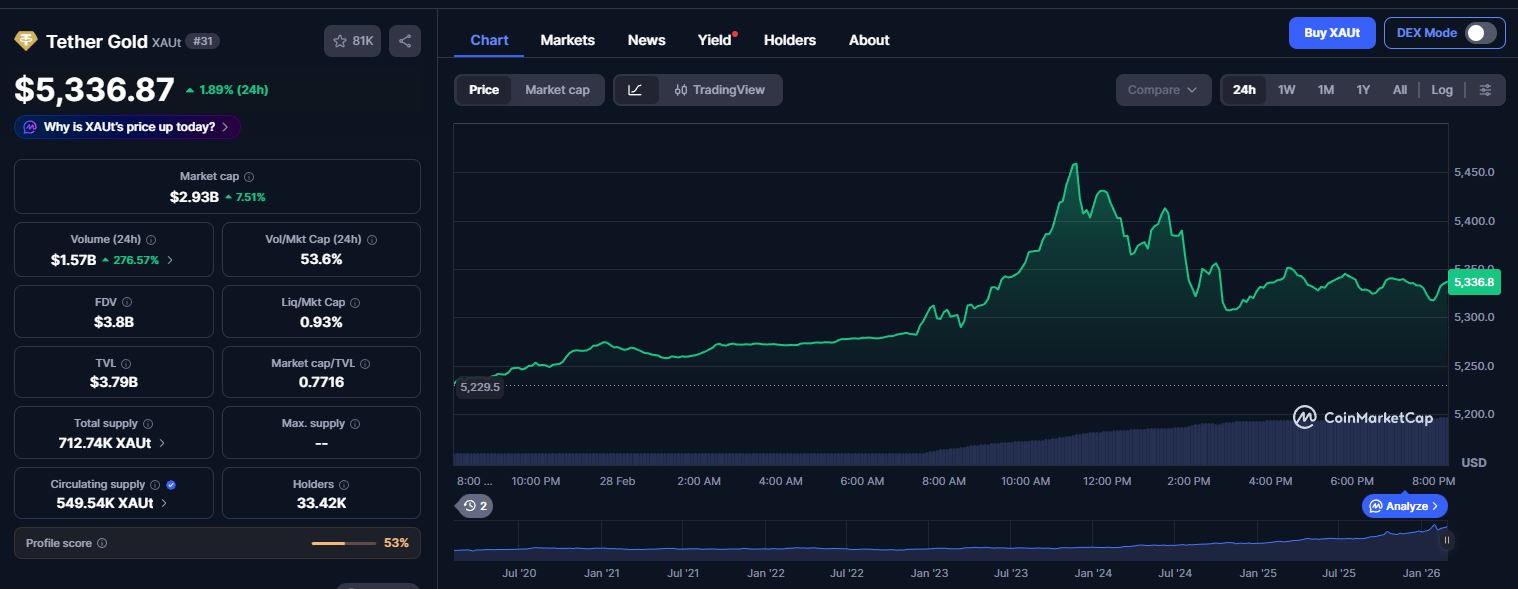Add XAUt to watchlist via 81K star
The width and height of the screenshot is (1518, 589).
(352, 41)
